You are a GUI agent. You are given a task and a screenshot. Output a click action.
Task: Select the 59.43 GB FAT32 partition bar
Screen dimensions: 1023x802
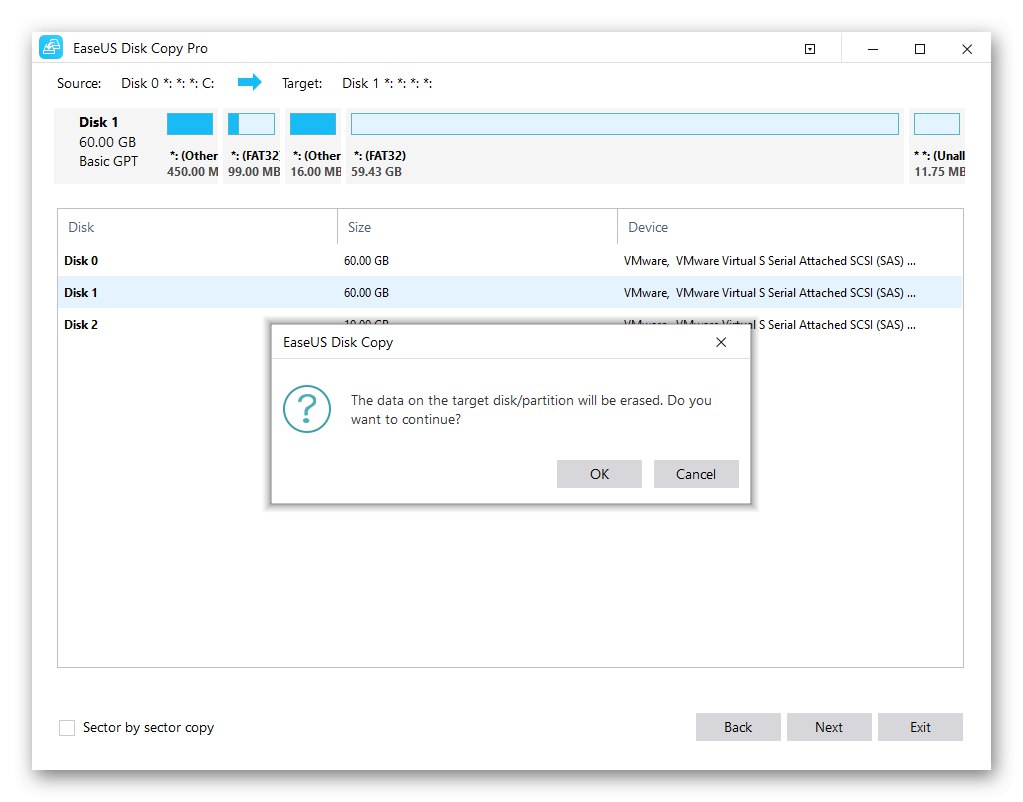[624, 146]
